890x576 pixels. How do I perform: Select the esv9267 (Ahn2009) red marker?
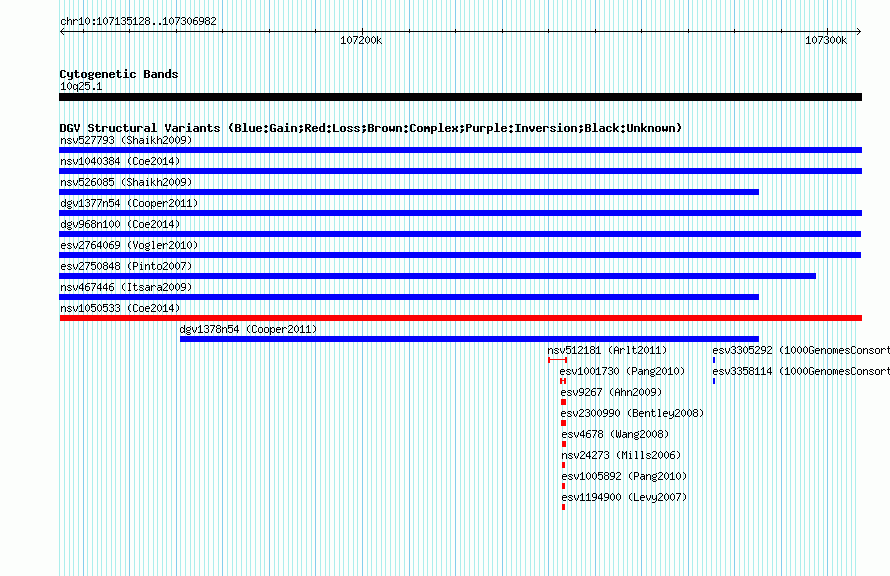point(563,402)
